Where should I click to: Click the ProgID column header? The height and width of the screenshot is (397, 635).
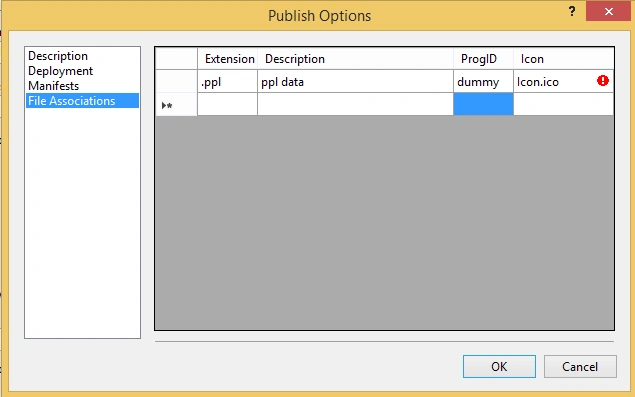tap(483, 59)
